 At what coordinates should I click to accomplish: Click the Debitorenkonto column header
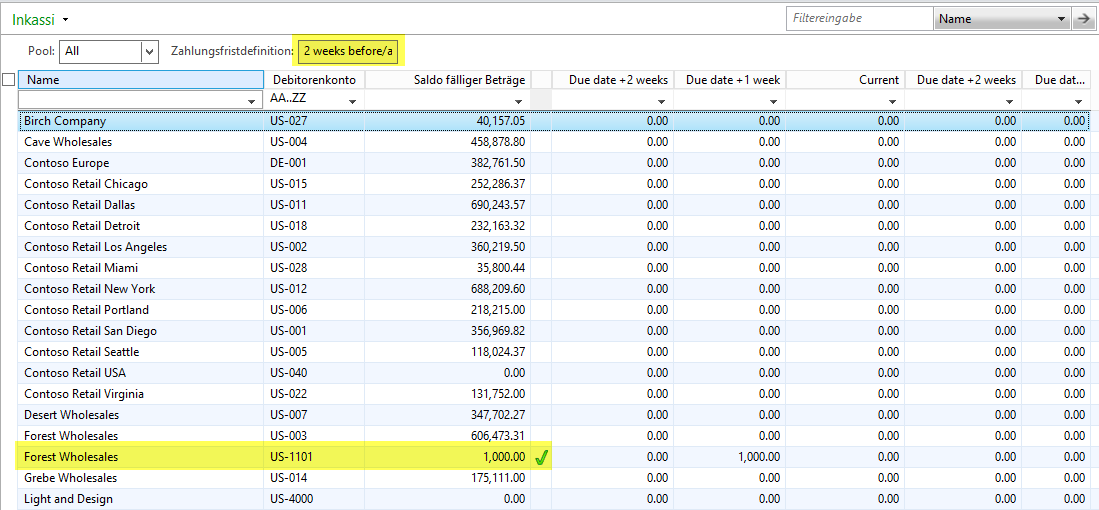pos(313,80)
